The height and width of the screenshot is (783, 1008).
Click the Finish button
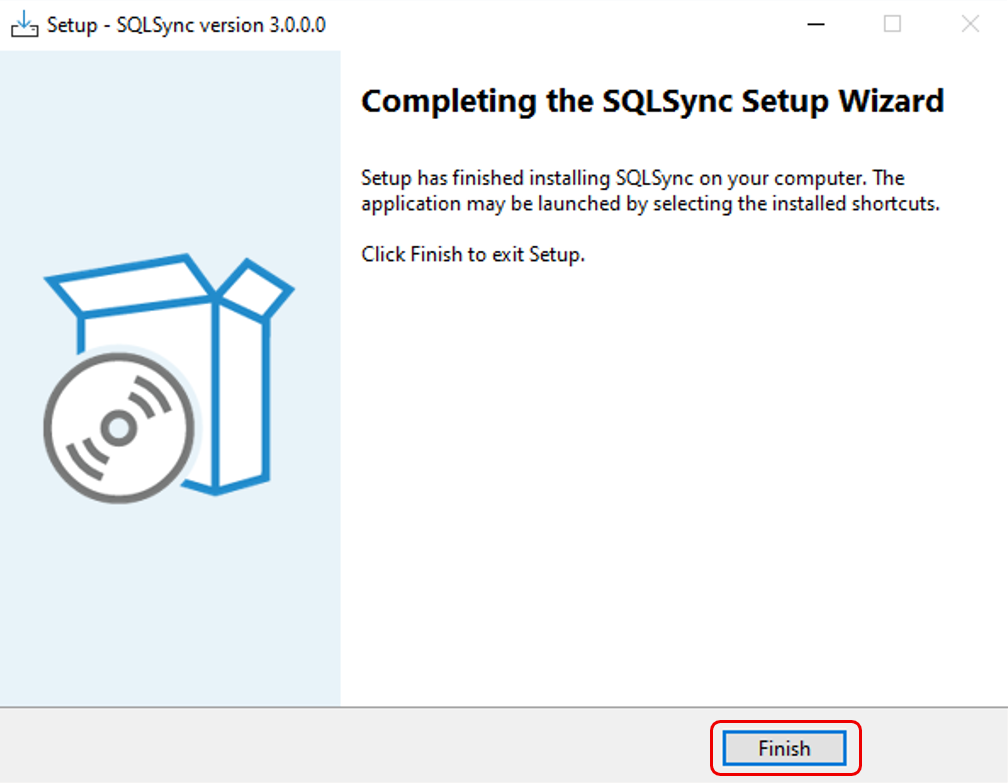click(784, 748)
